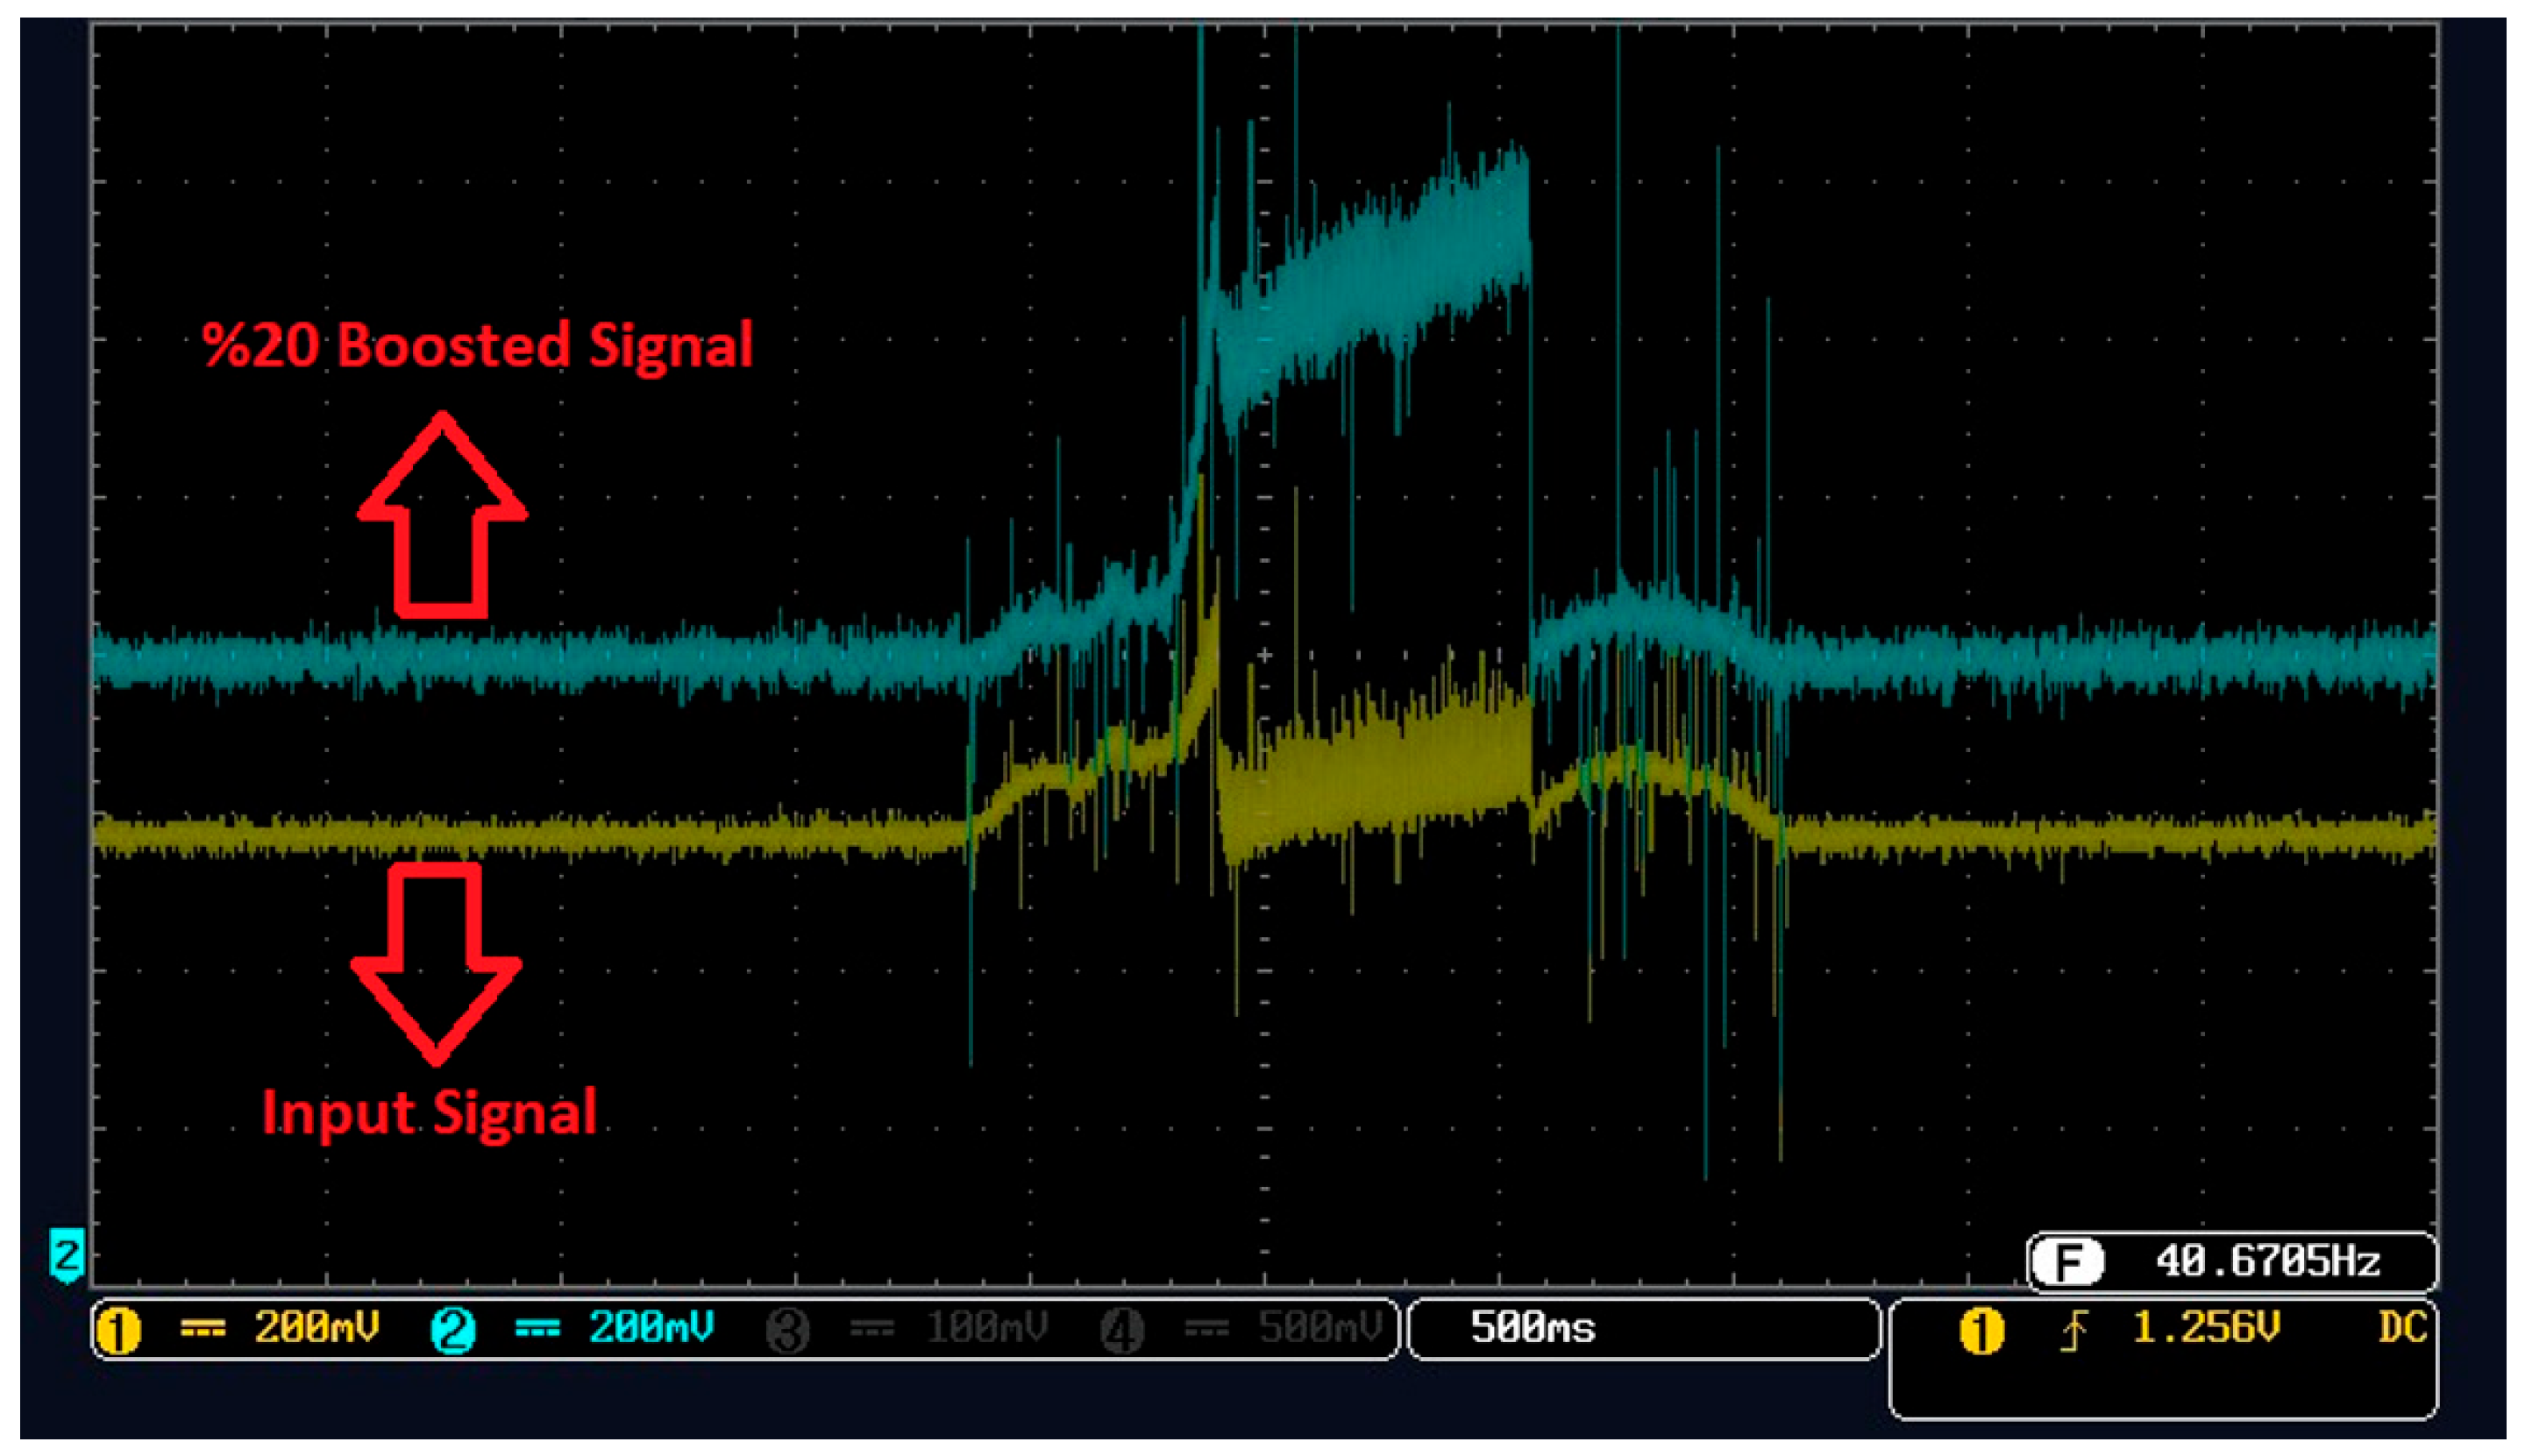This screenshot has width=2525, height=1456.
Task: Click the grayed-out channel 3 indicator
Action: click(787, 1331)
